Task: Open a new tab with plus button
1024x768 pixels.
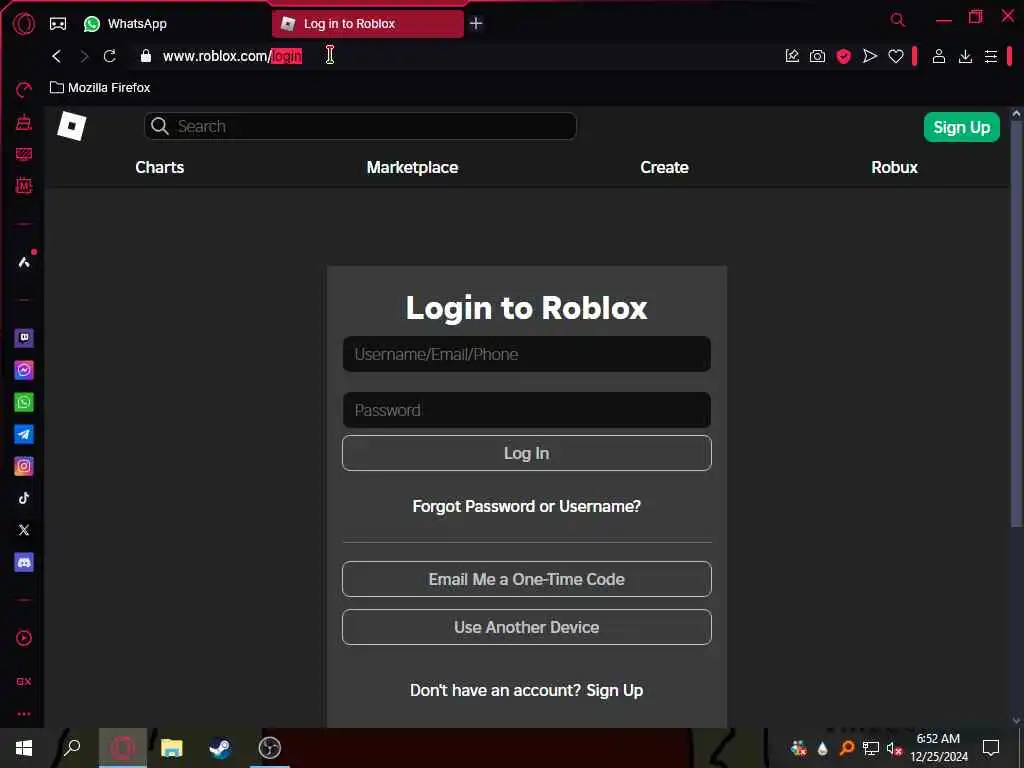Action: coord(476,24)
